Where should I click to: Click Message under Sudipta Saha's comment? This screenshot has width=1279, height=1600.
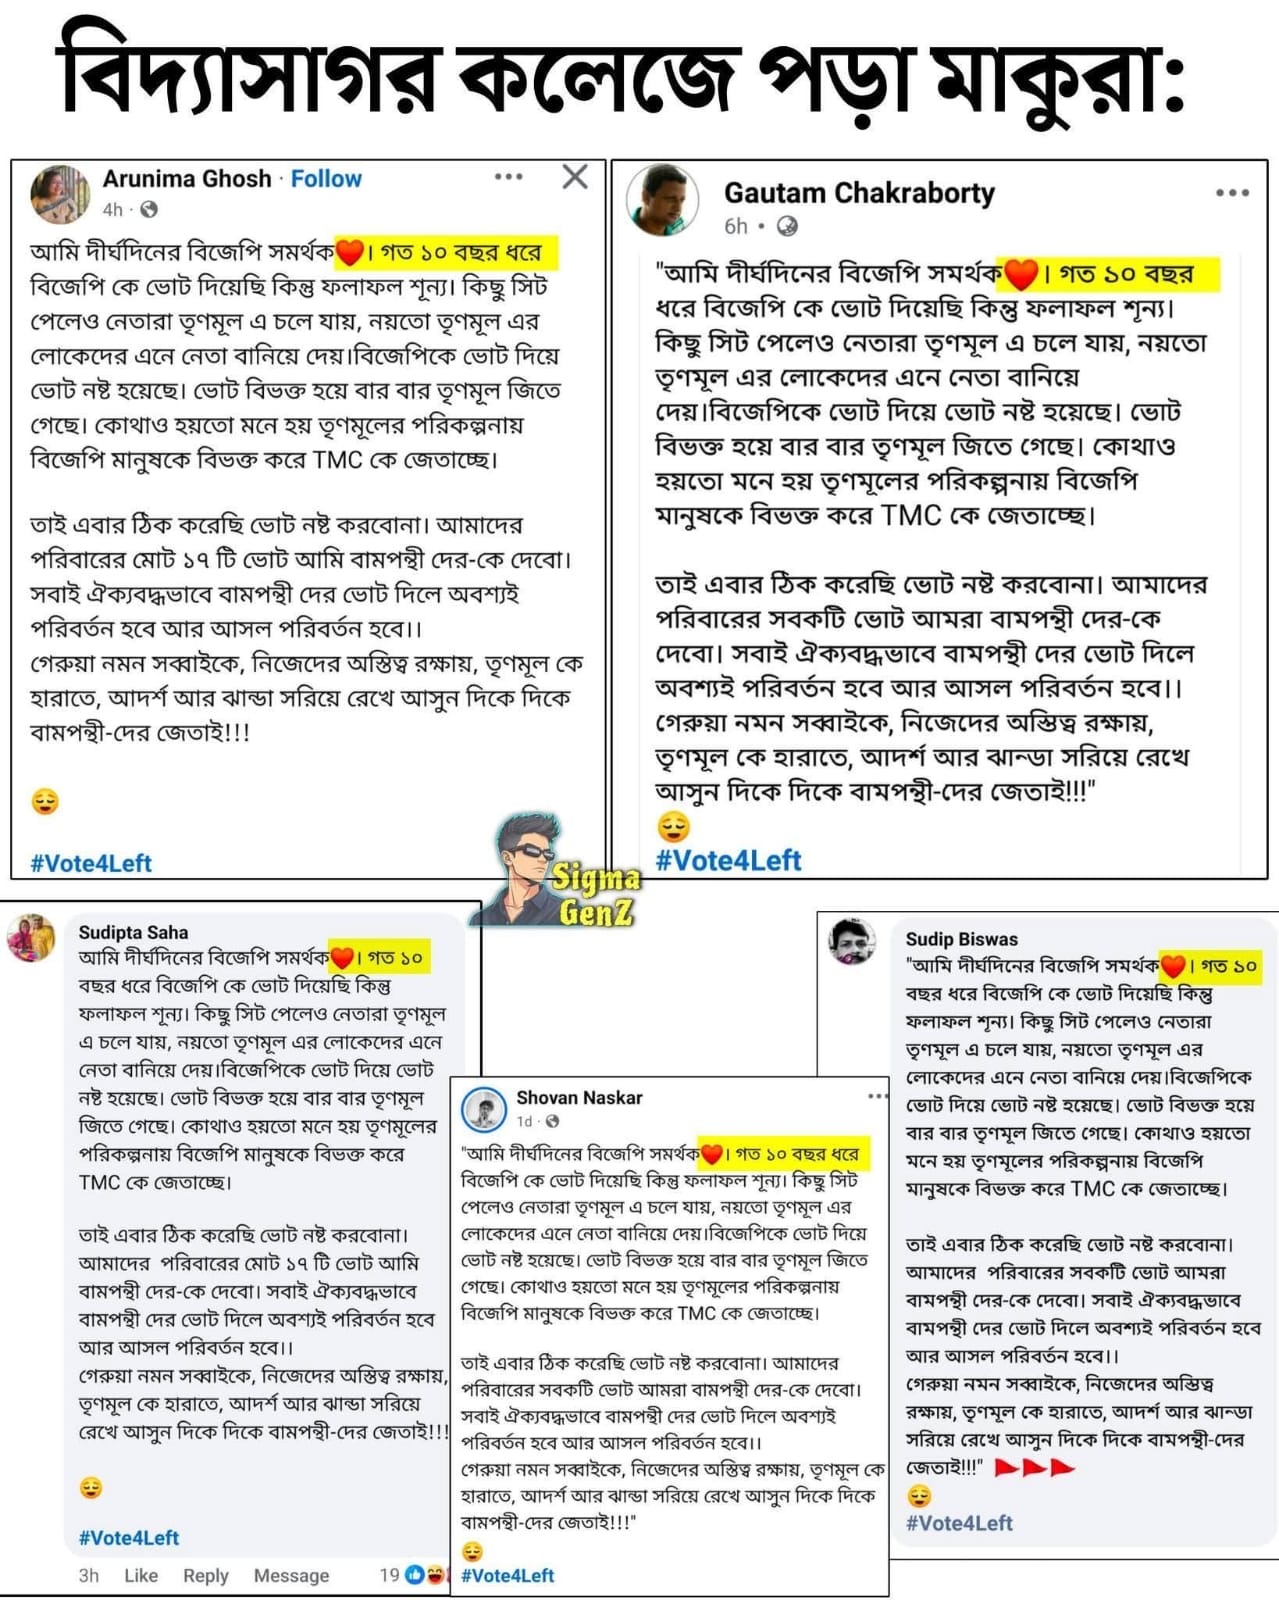(x=291, y=1575)
